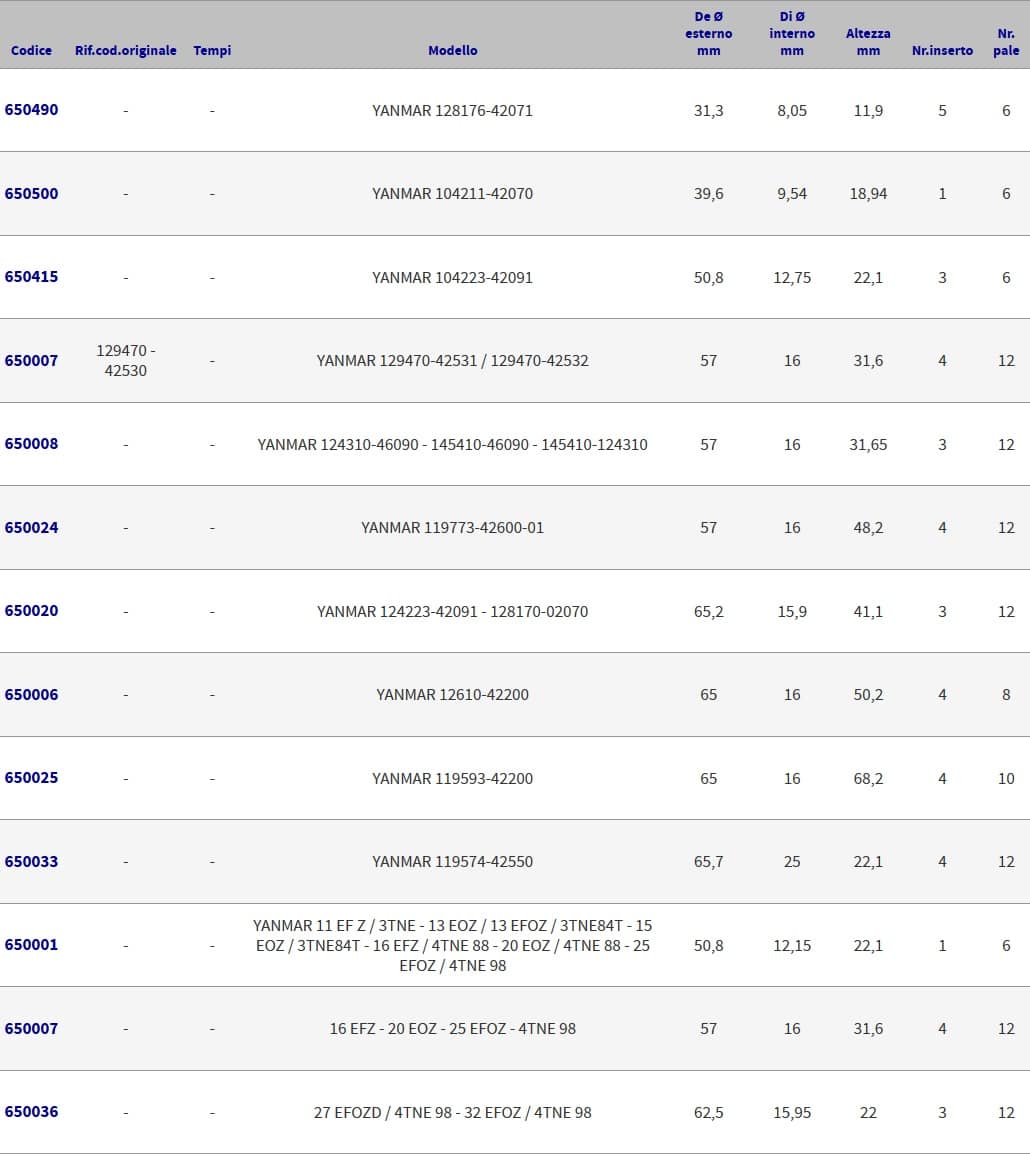Open product code 650500 link

pos(32,194)
